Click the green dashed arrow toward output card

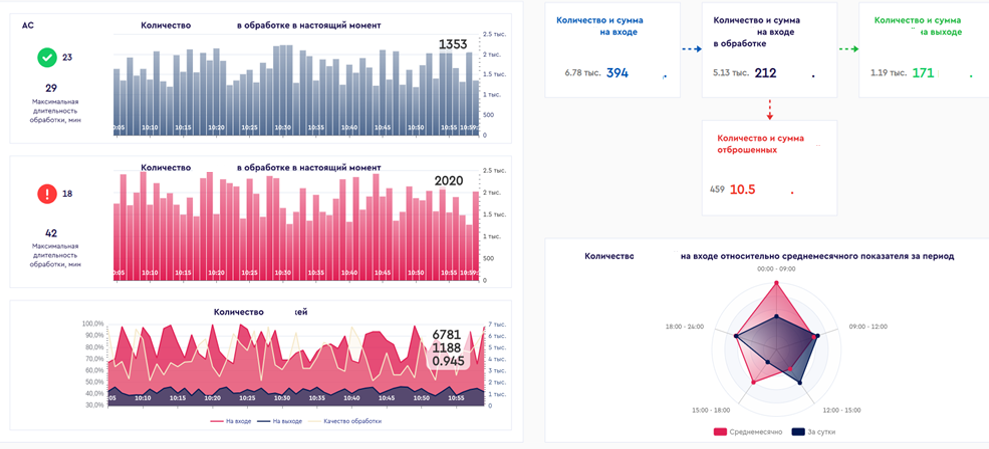click(x=848, y=49)
